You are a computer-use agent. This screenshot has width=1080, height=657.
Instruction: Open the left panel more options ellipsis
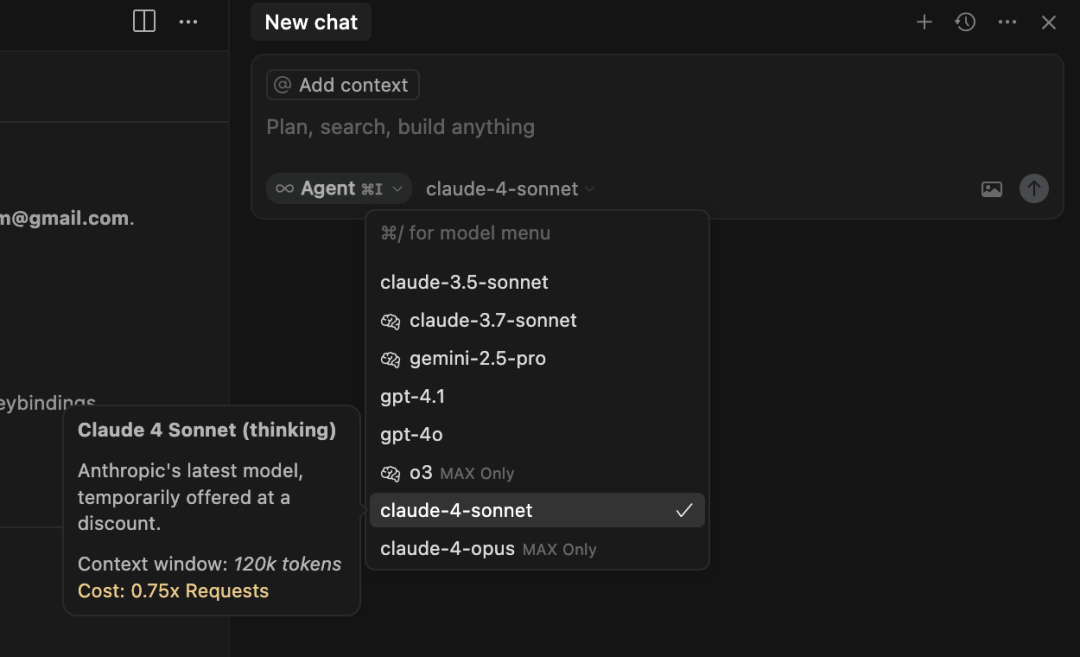[188, 22]
